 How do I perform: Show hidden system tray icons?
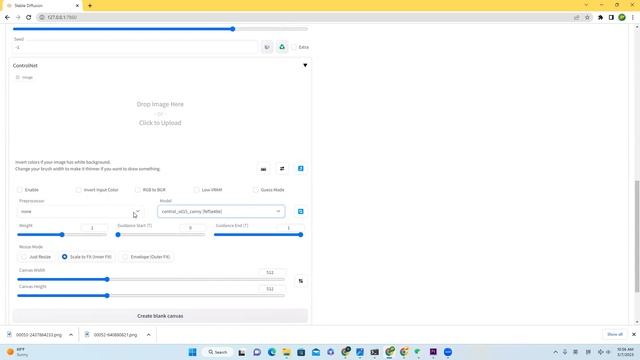click(556, 352)
